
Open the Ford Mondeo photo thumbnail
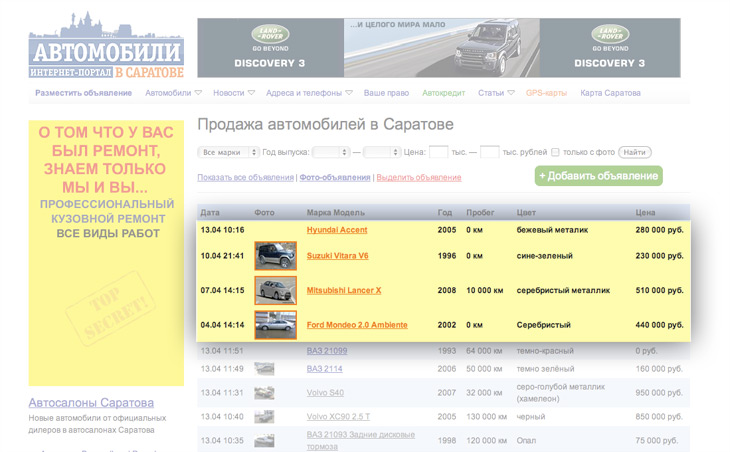point(275,325)
